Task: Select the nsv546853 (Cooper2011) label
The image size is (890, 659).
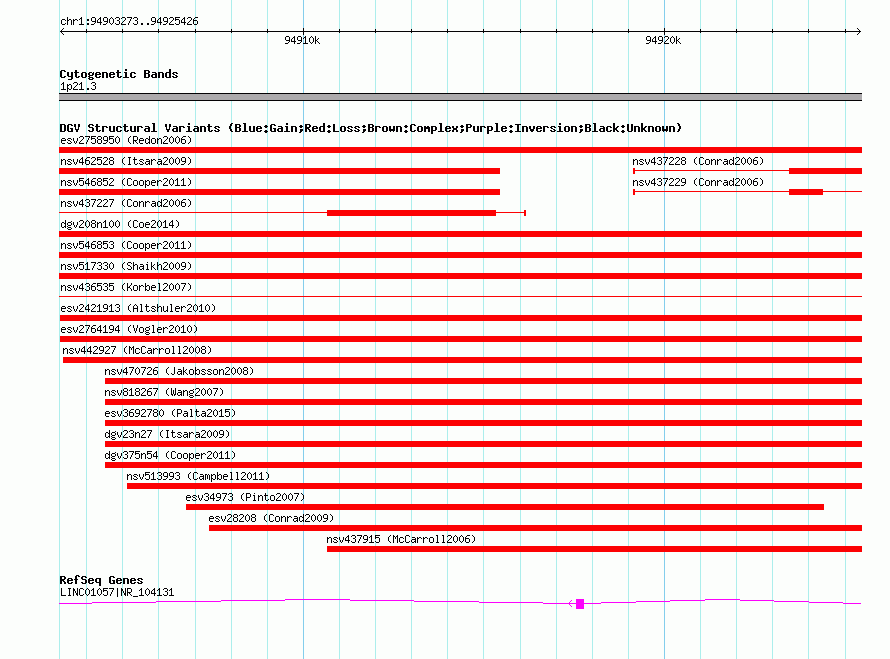Action: tap(126, 245)
